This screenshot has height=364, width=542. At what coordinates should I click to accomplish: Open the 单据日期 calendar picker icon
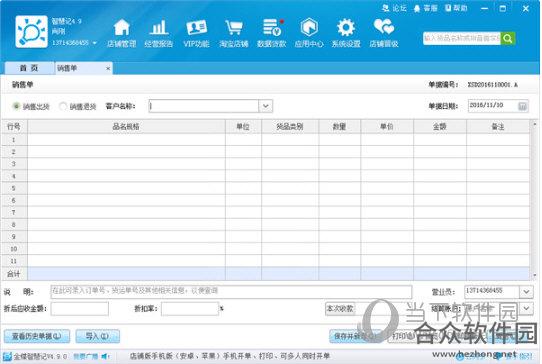pyautogui.click(x=522, y=106)
